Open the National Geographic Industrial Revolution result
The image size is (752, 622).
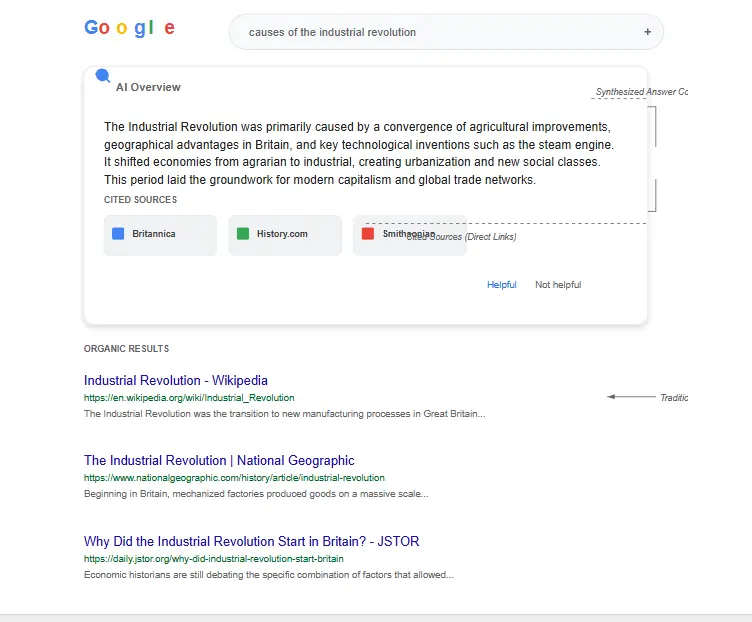click(219, 460)
